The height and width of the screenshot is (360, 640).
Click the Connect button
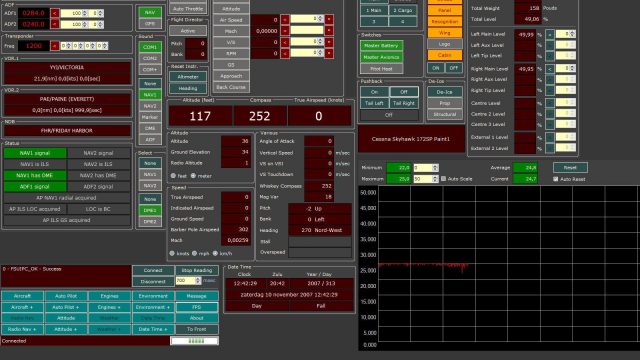click(x=153, y=270)
